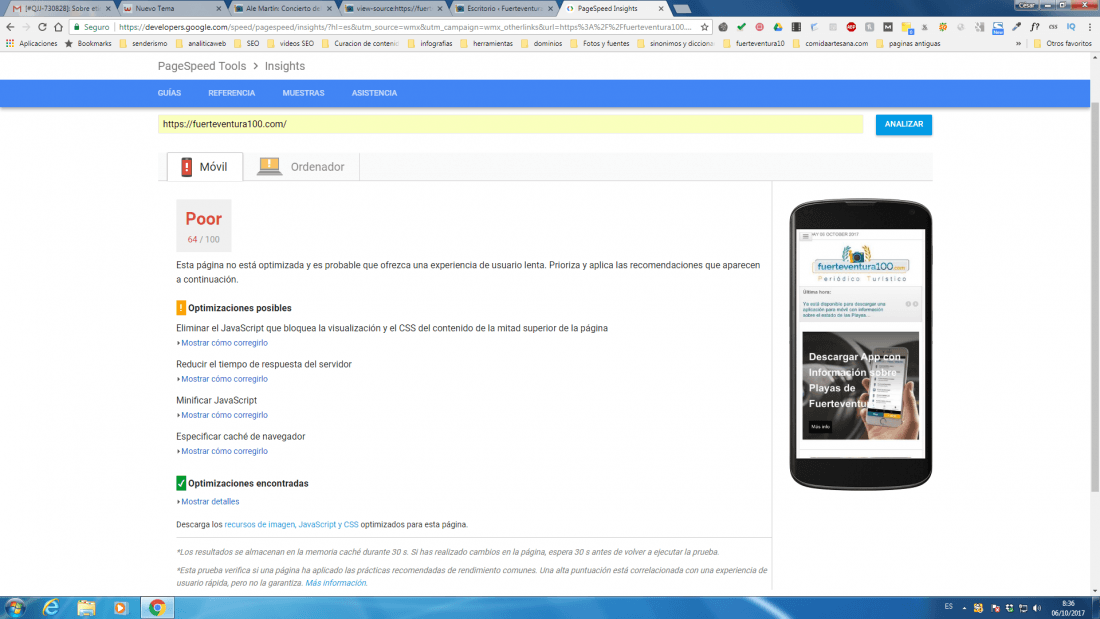
Task: Switch to the view-source tab
Action: [394, 8]
